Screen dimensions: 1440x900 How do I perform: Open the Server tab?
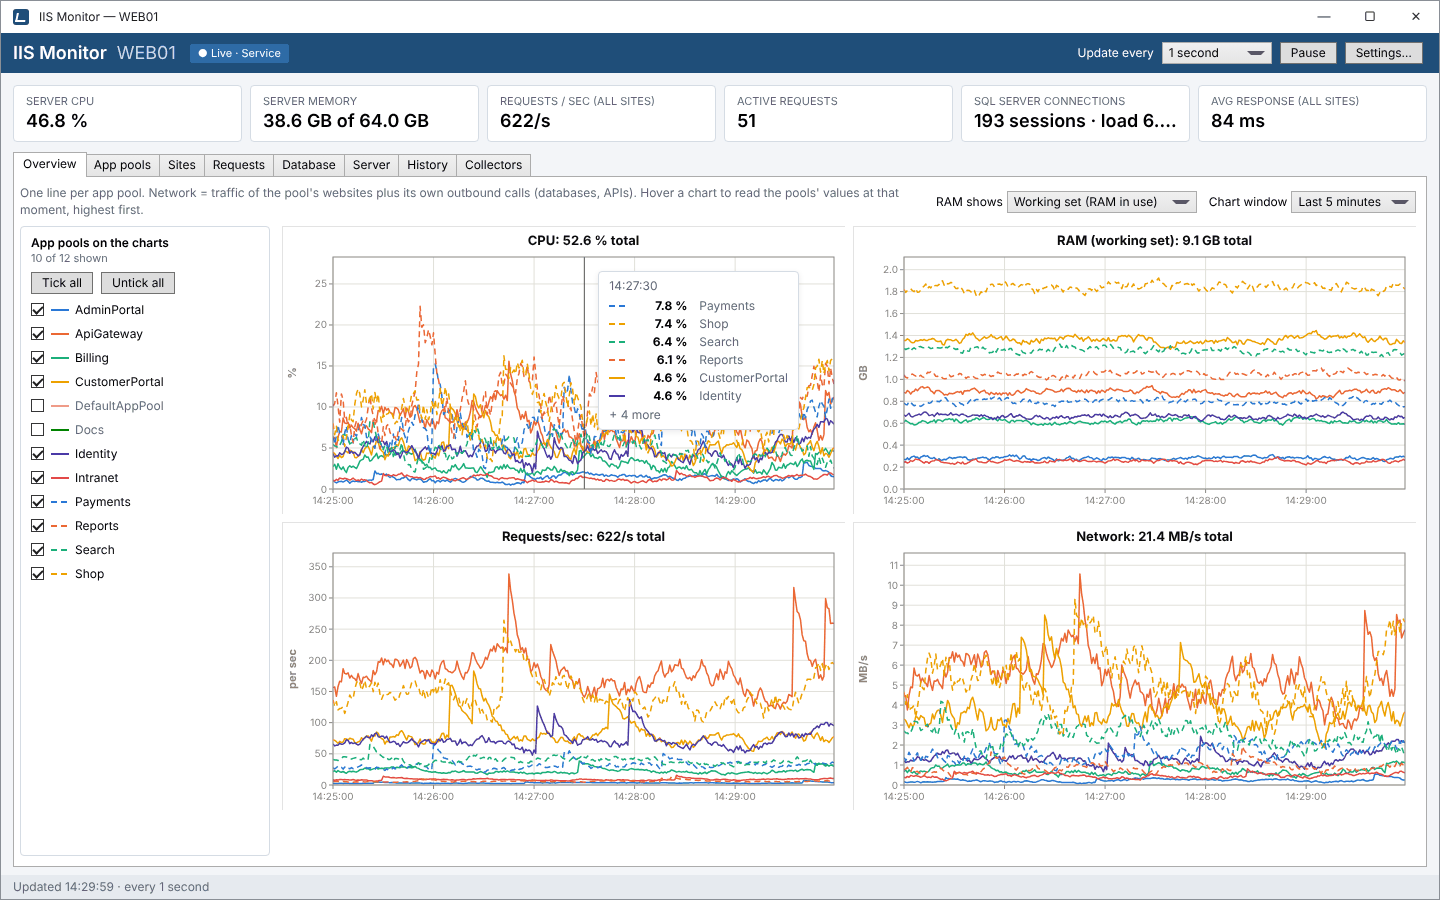coord(371,165)
